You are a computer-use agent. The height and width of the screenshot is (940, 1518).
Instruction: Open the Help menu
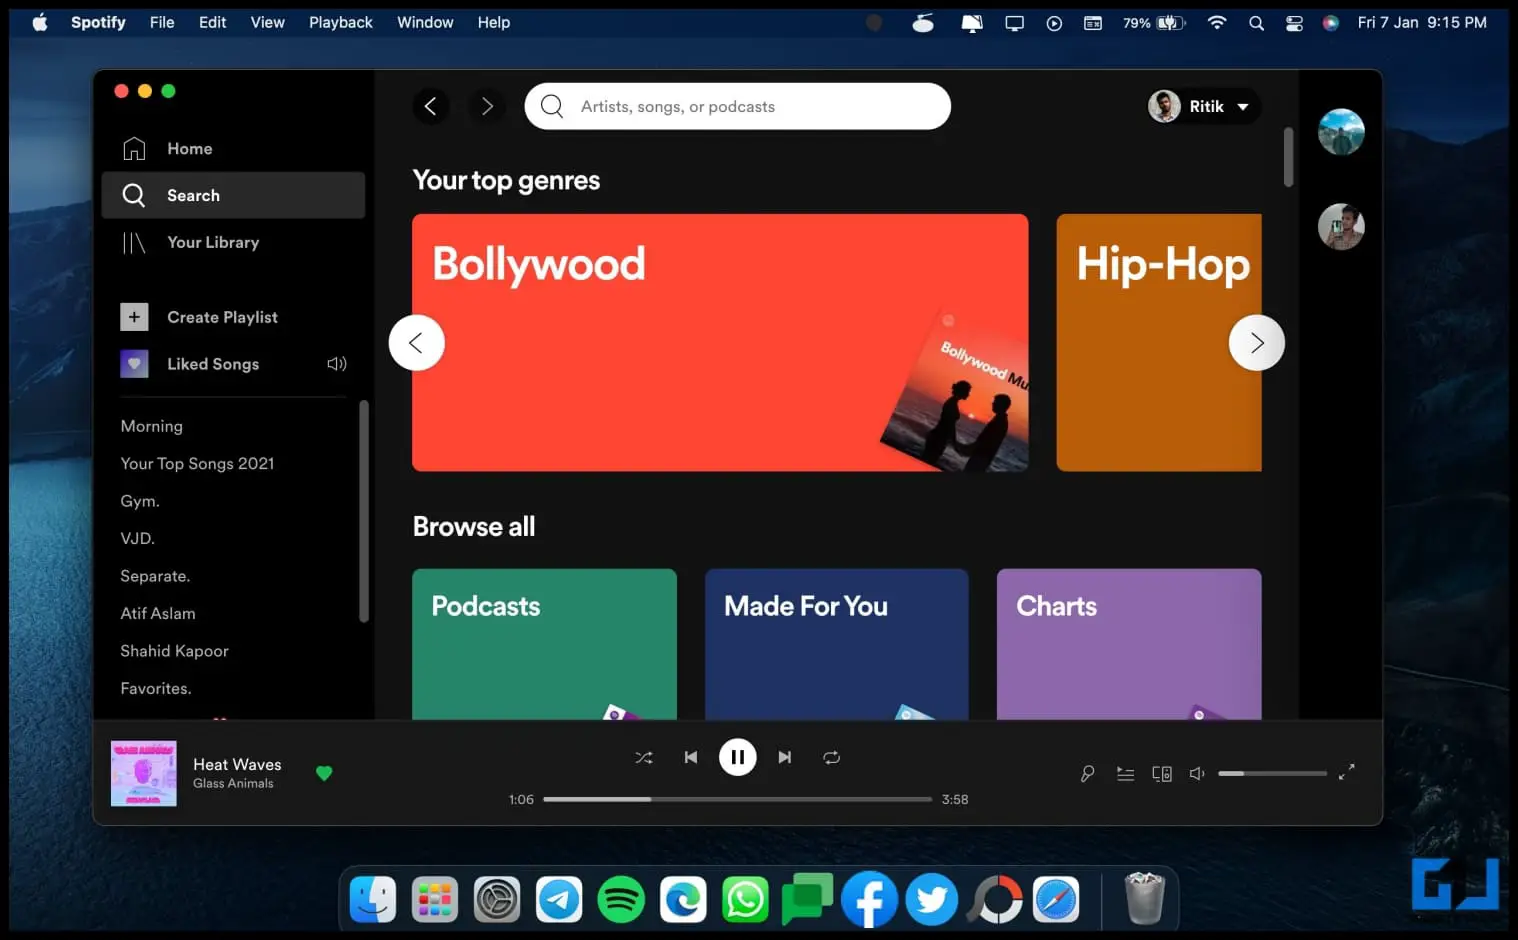pyautogui.click(x=493, y=22)
